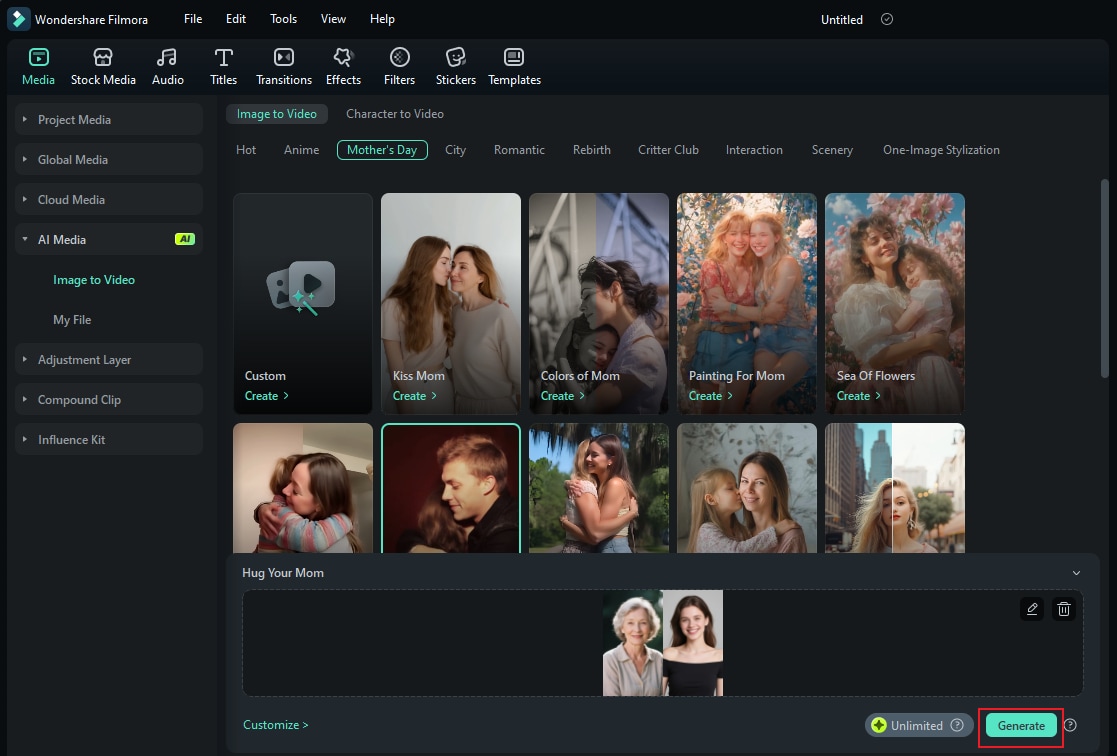This screenshot has height=756, width=1117.
Task: Select the Critter Club category
Action: 668,150
